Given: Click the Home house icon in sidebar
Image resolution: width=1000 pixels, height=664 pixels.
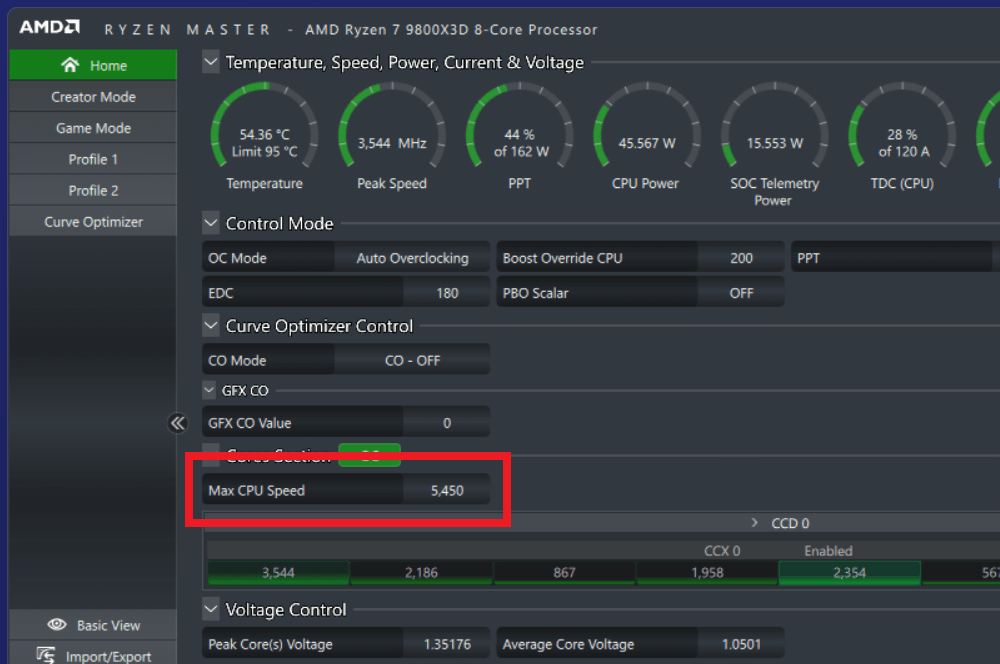Looking at the screenshot, I should [70, 64].
